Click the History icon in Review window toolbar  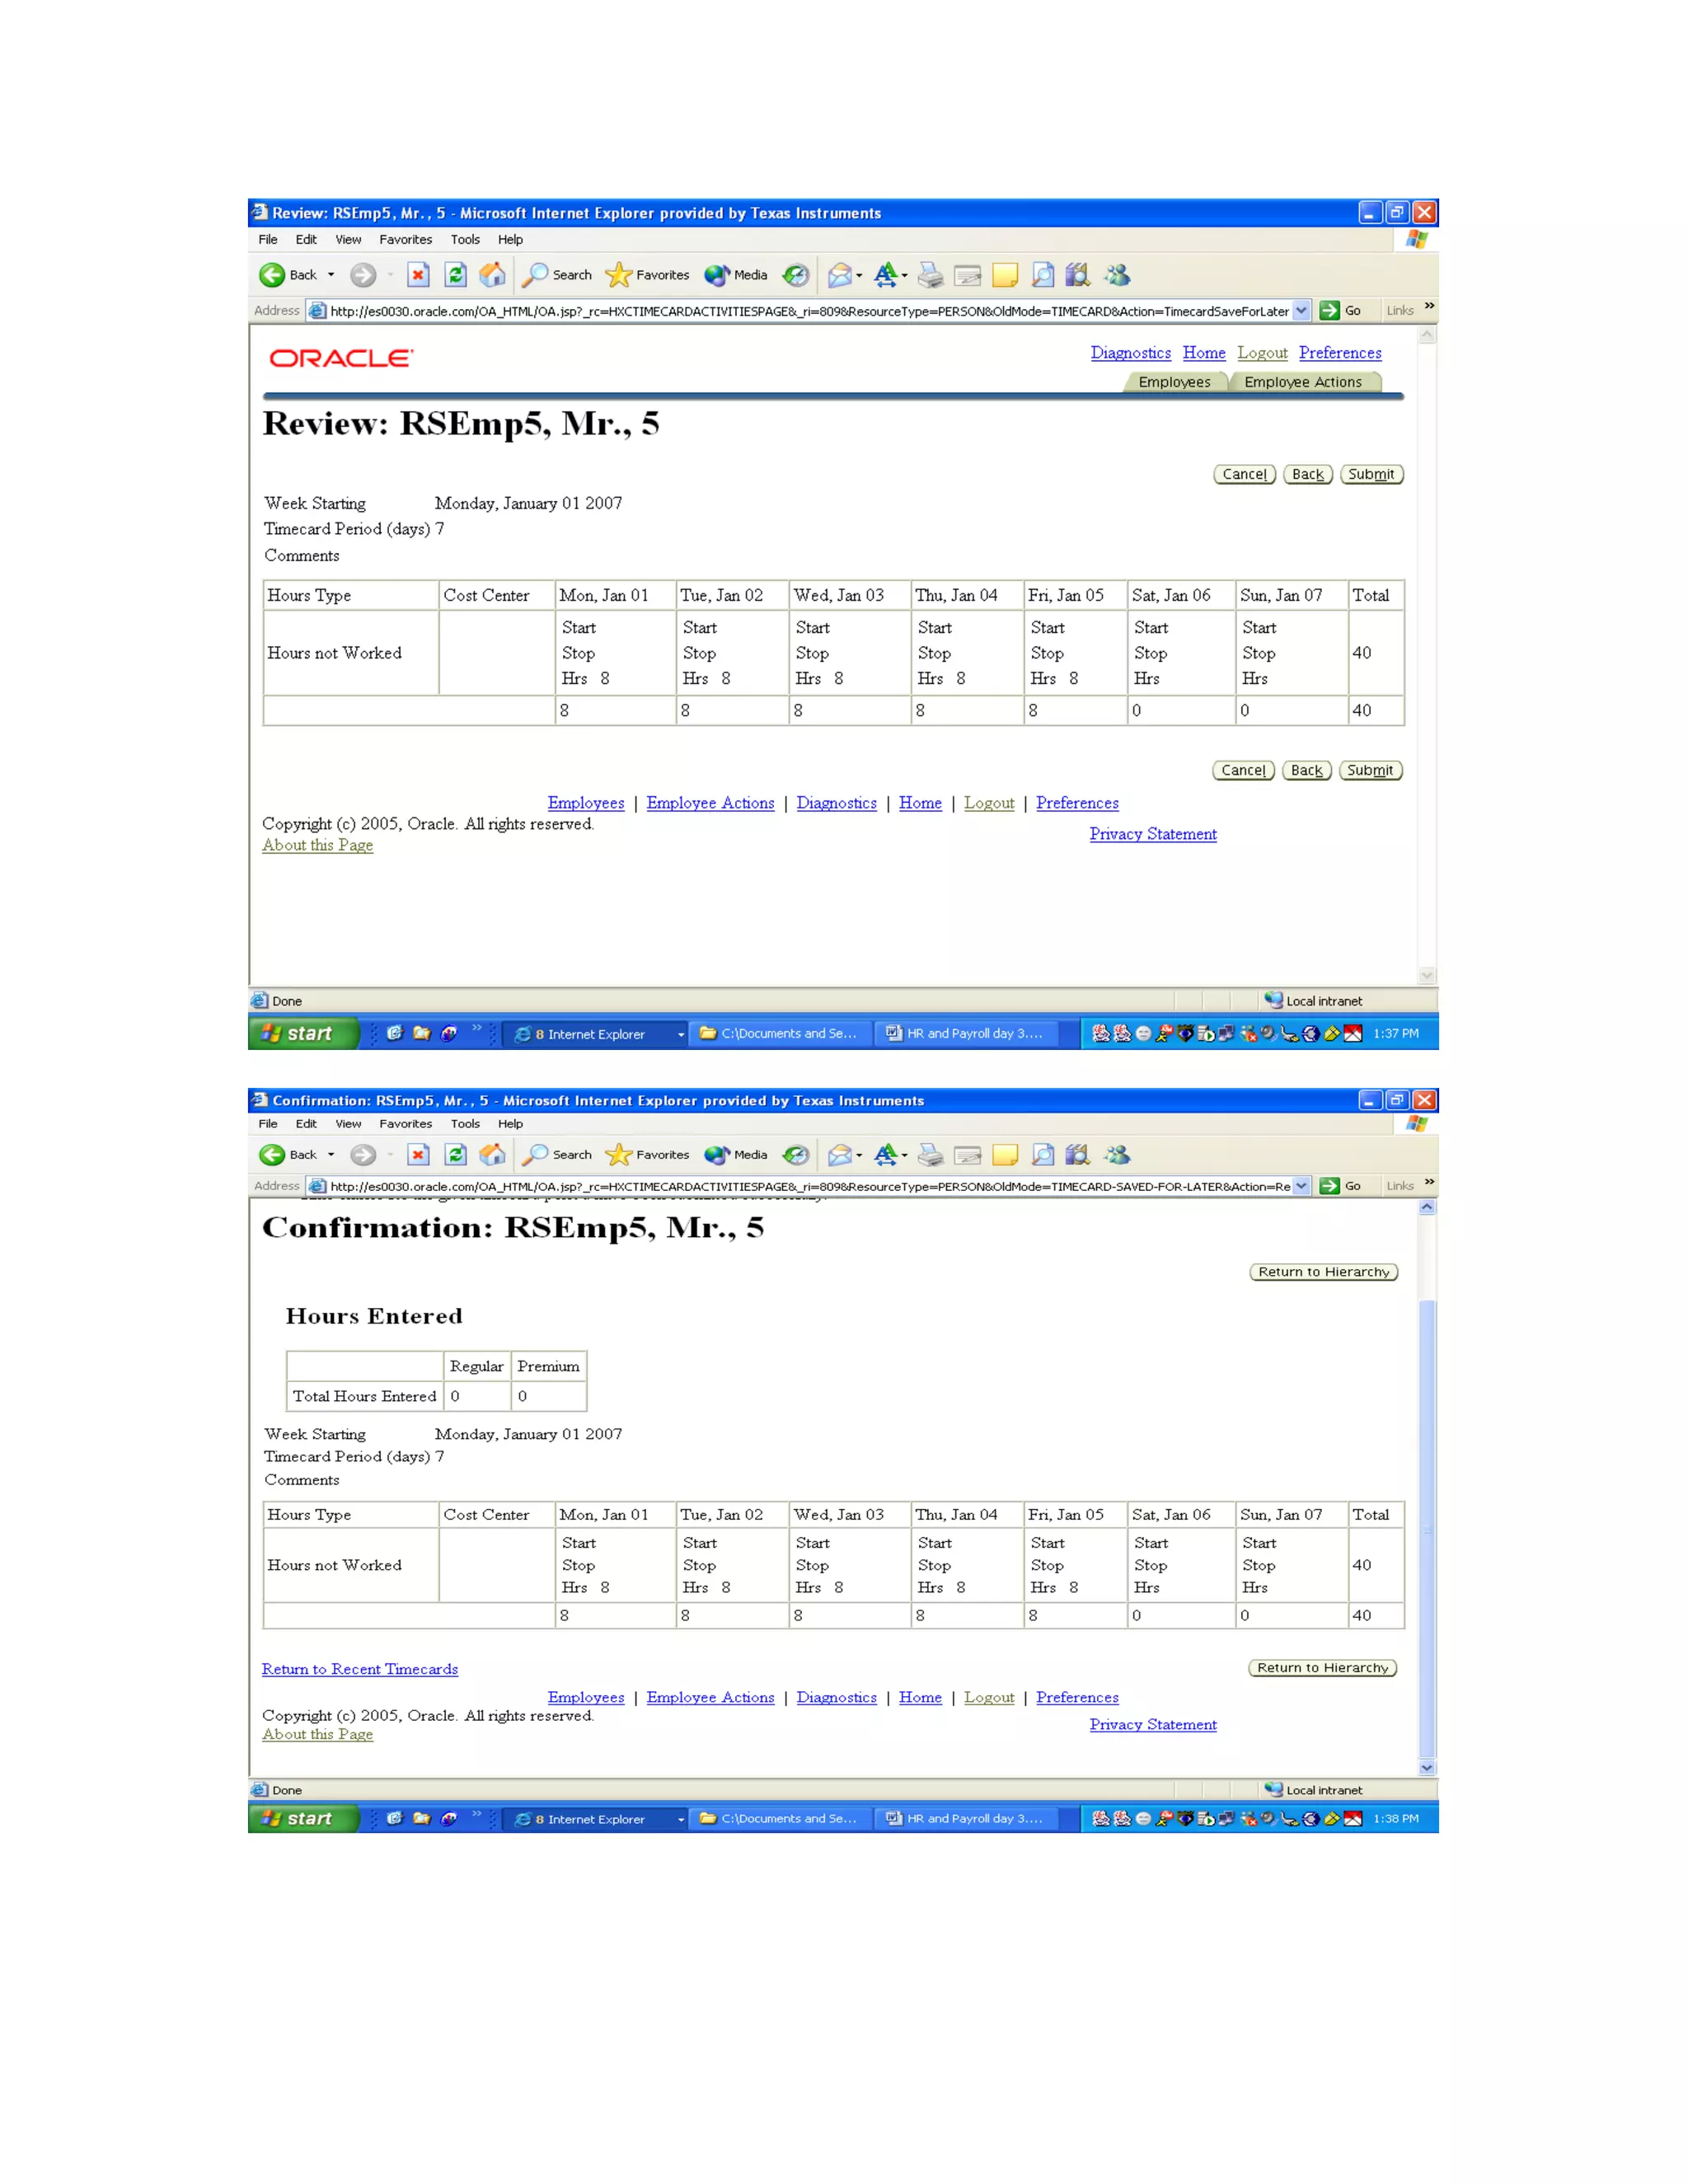796,275
